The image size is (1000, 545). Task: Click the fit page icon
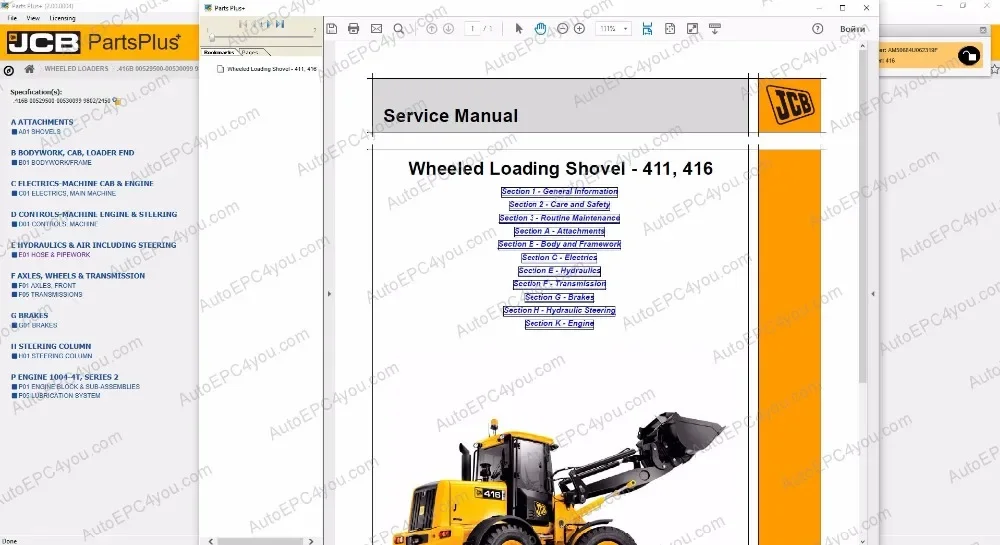click(670, 29)
